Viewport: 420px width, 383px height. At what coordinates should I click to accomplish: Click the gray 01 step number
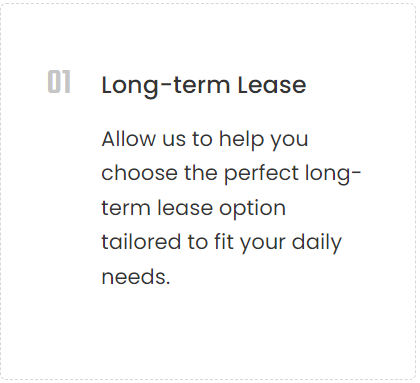59,82
